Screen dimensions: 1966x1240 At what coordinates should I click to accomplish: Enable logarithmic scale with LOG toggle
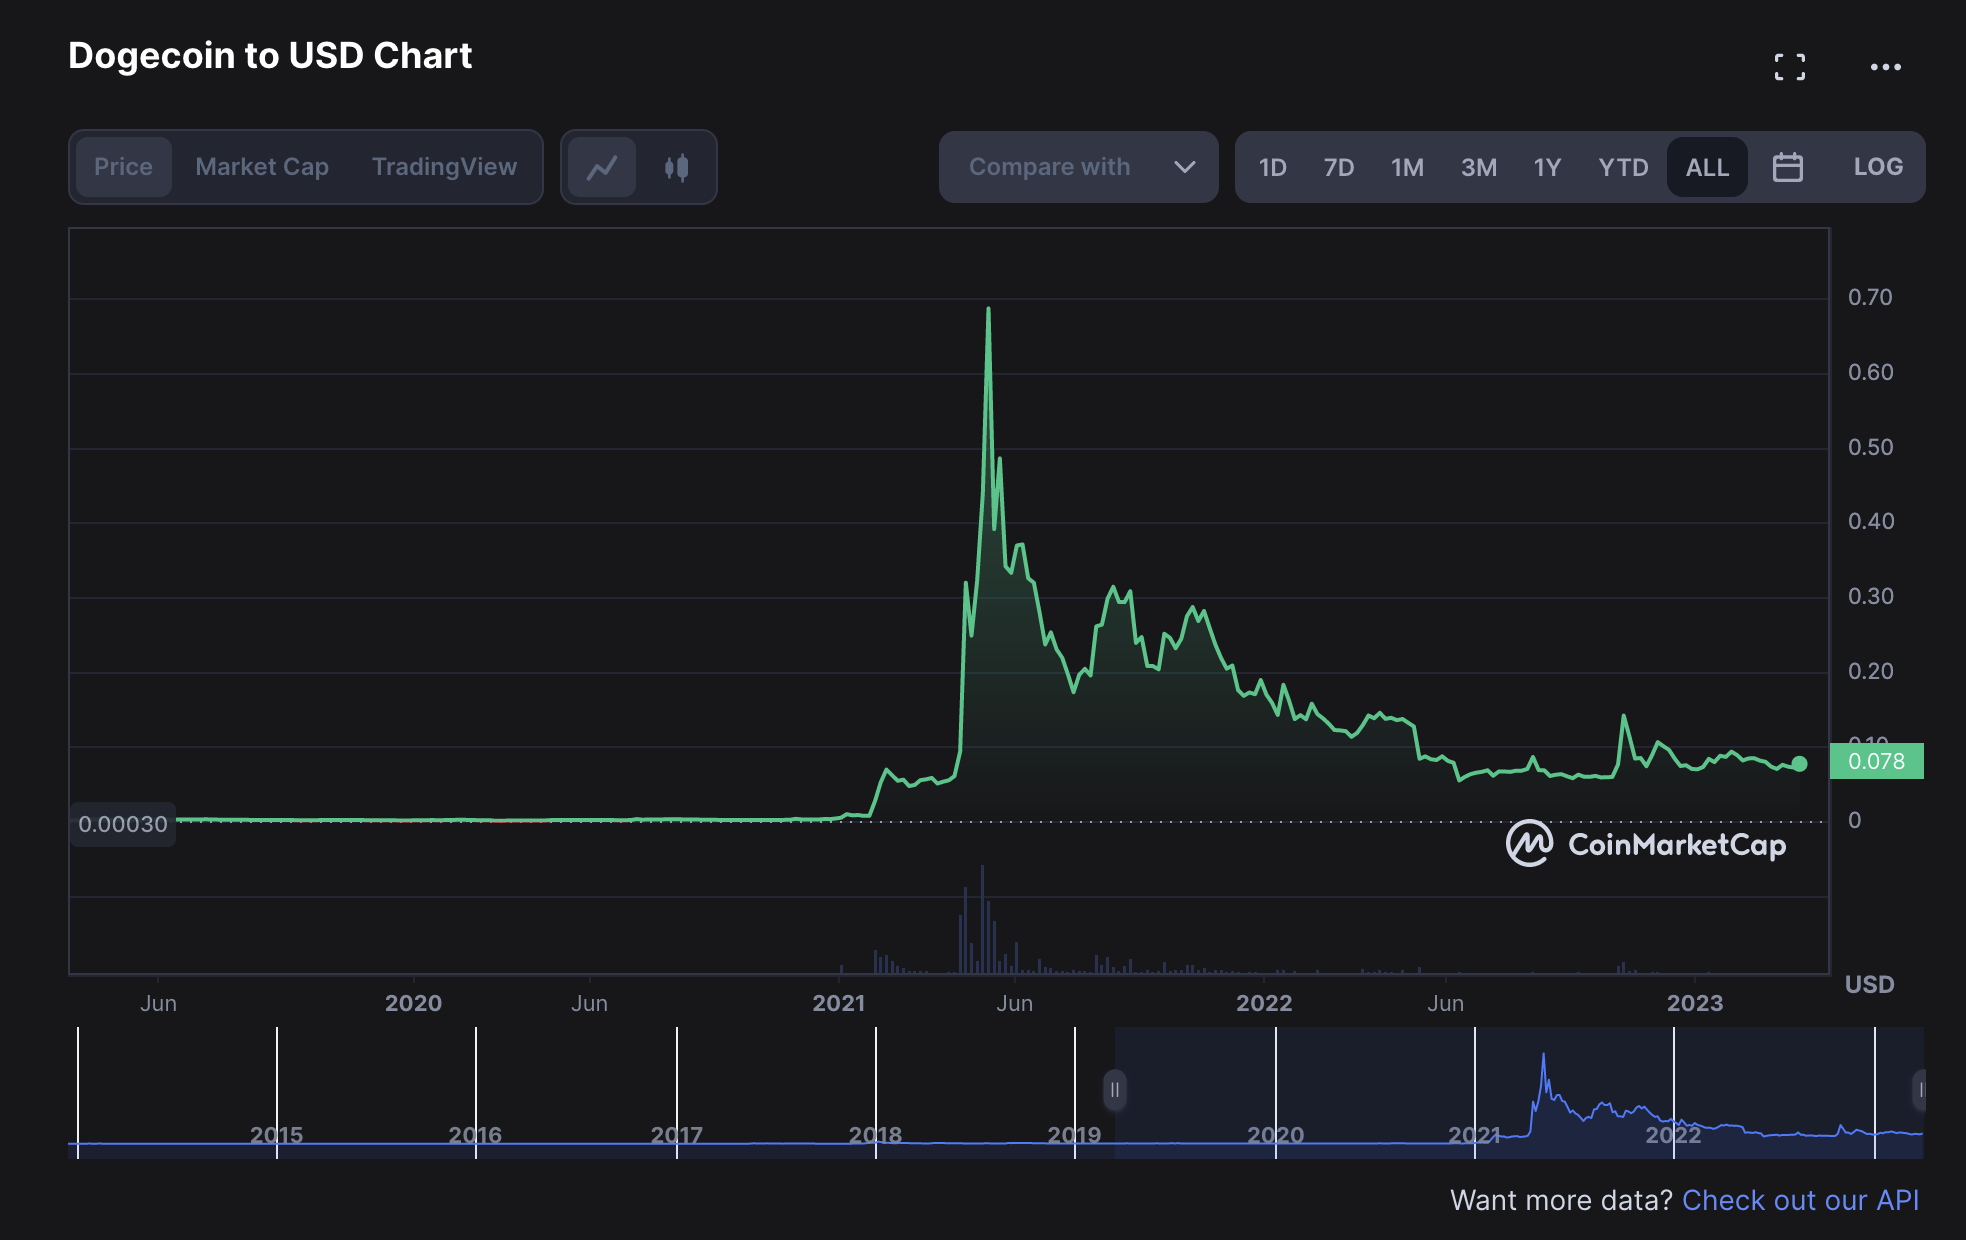(1877, 167)
